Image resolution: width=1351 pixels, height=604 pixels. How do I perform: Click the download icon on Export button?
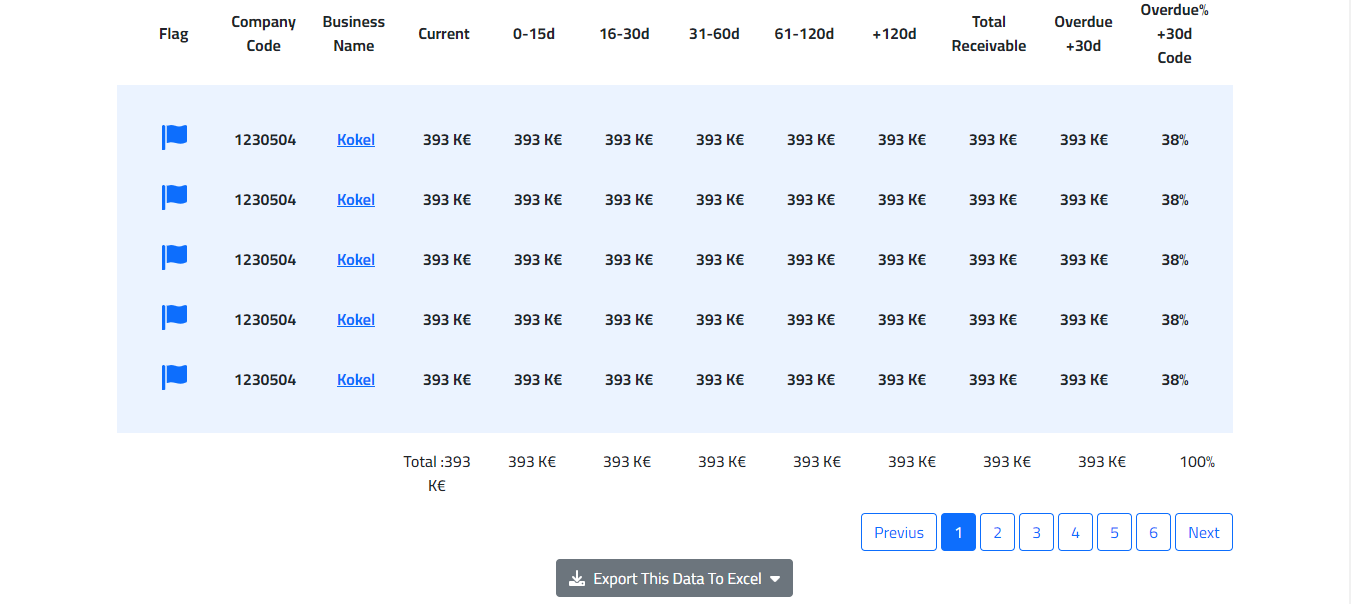click(x=577, y=579)
